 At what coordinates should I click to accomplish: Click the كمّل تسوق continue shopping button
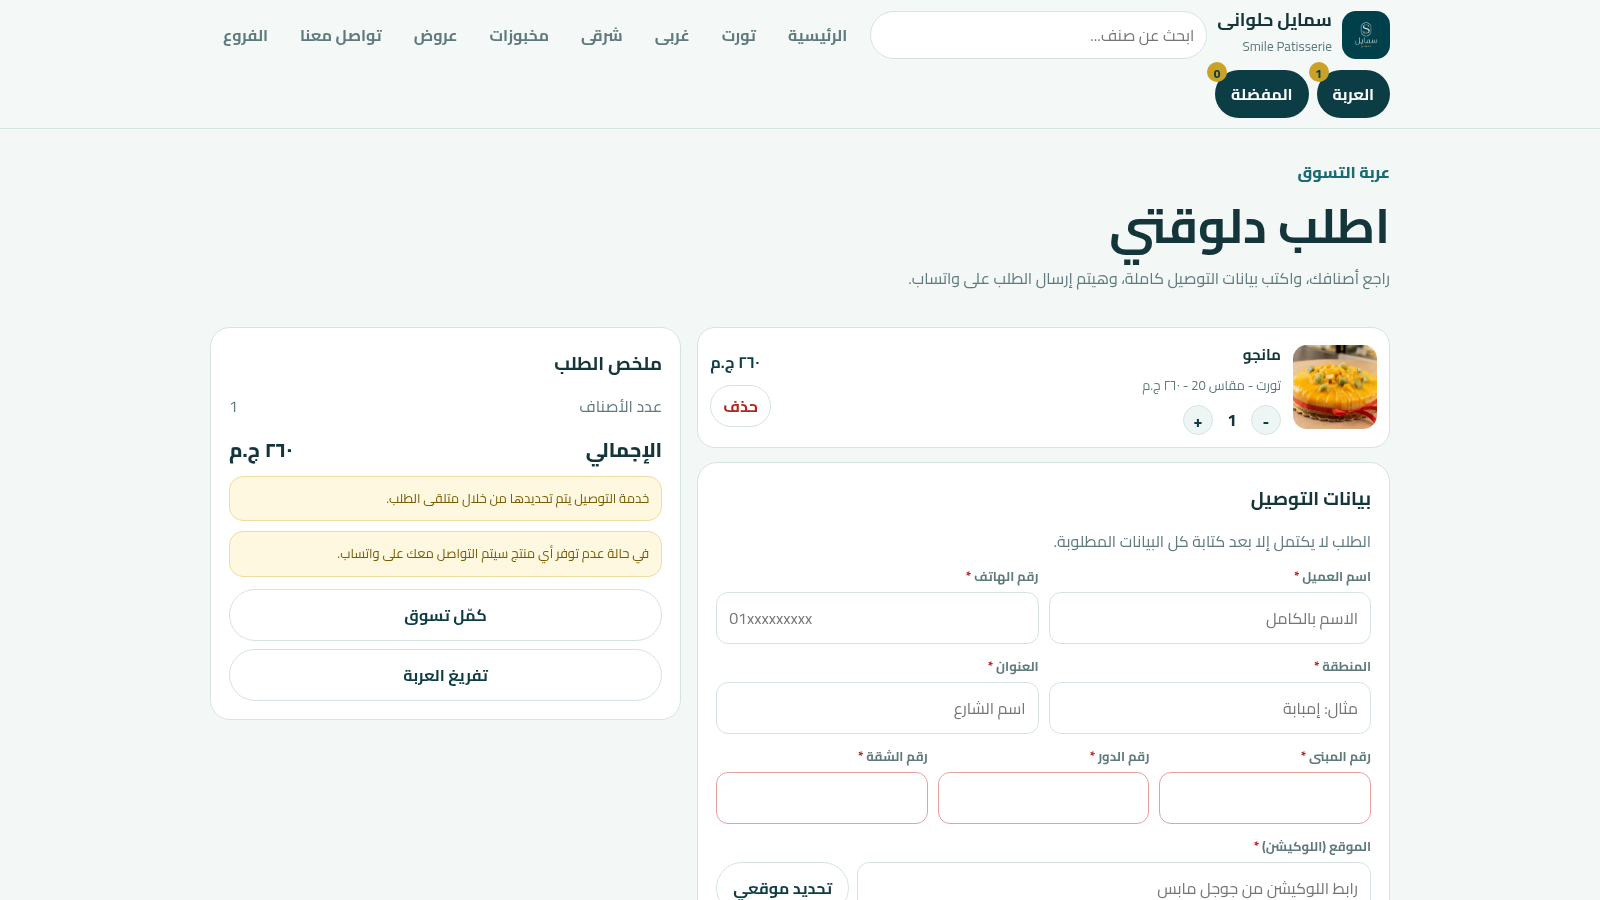point(445,615)
